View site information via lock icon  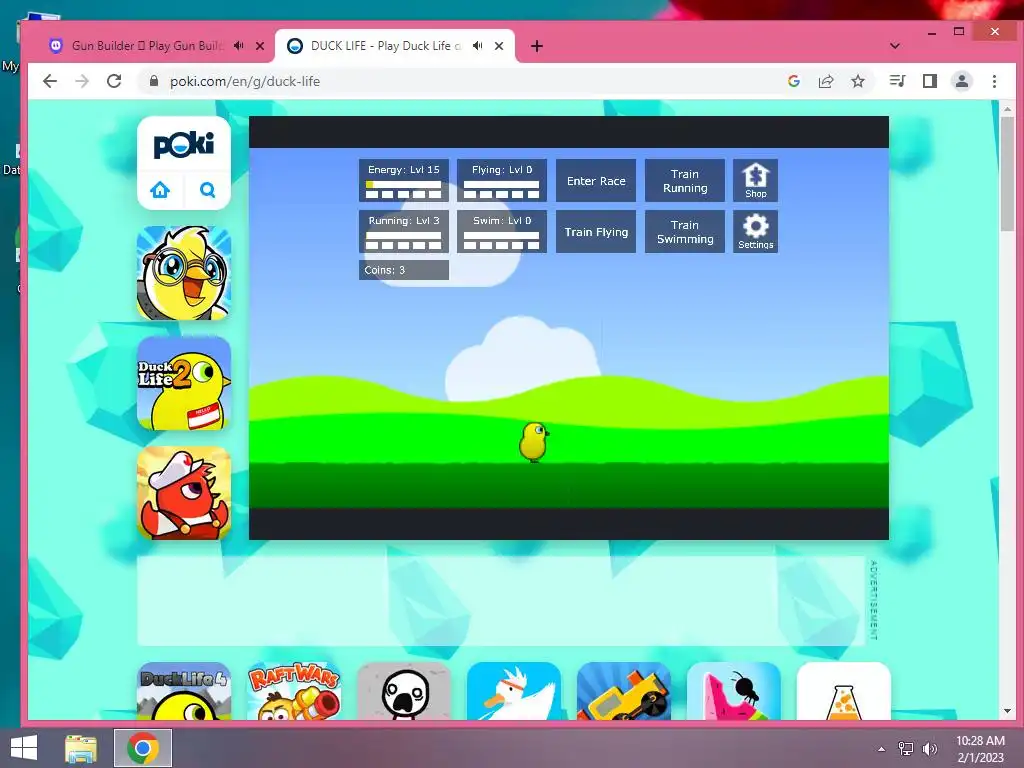point(154,81)
